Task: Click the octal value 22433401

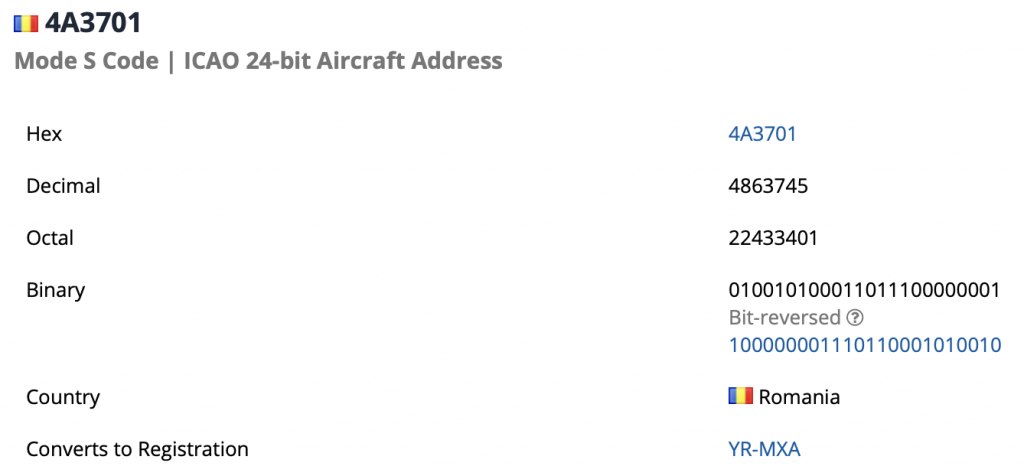Action: 773,238
